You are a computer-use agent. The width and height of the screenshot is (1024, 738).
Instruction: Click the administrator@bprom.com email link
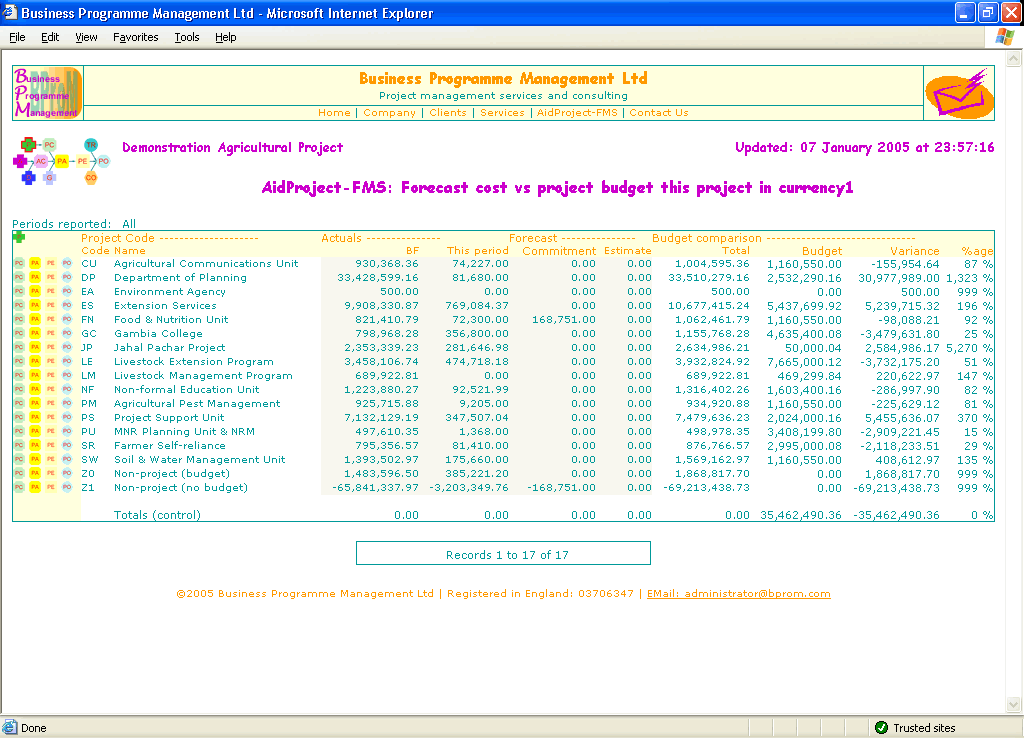point(739,594)
